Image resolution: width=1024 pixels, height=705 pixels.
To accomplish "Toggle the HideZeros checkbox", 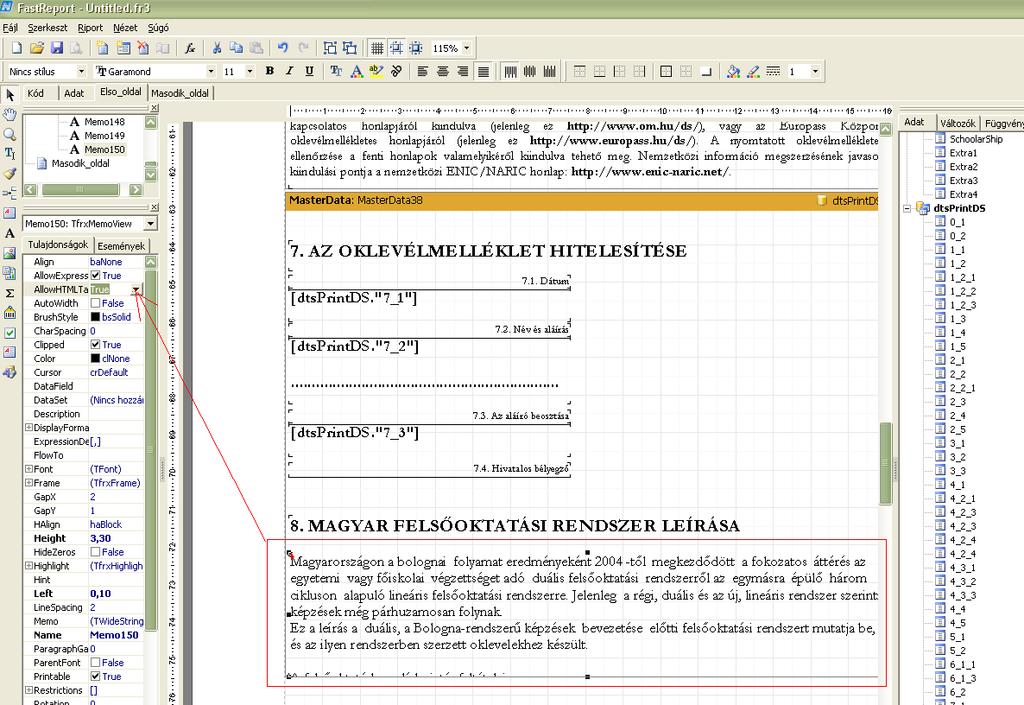I will click(95, 552).
